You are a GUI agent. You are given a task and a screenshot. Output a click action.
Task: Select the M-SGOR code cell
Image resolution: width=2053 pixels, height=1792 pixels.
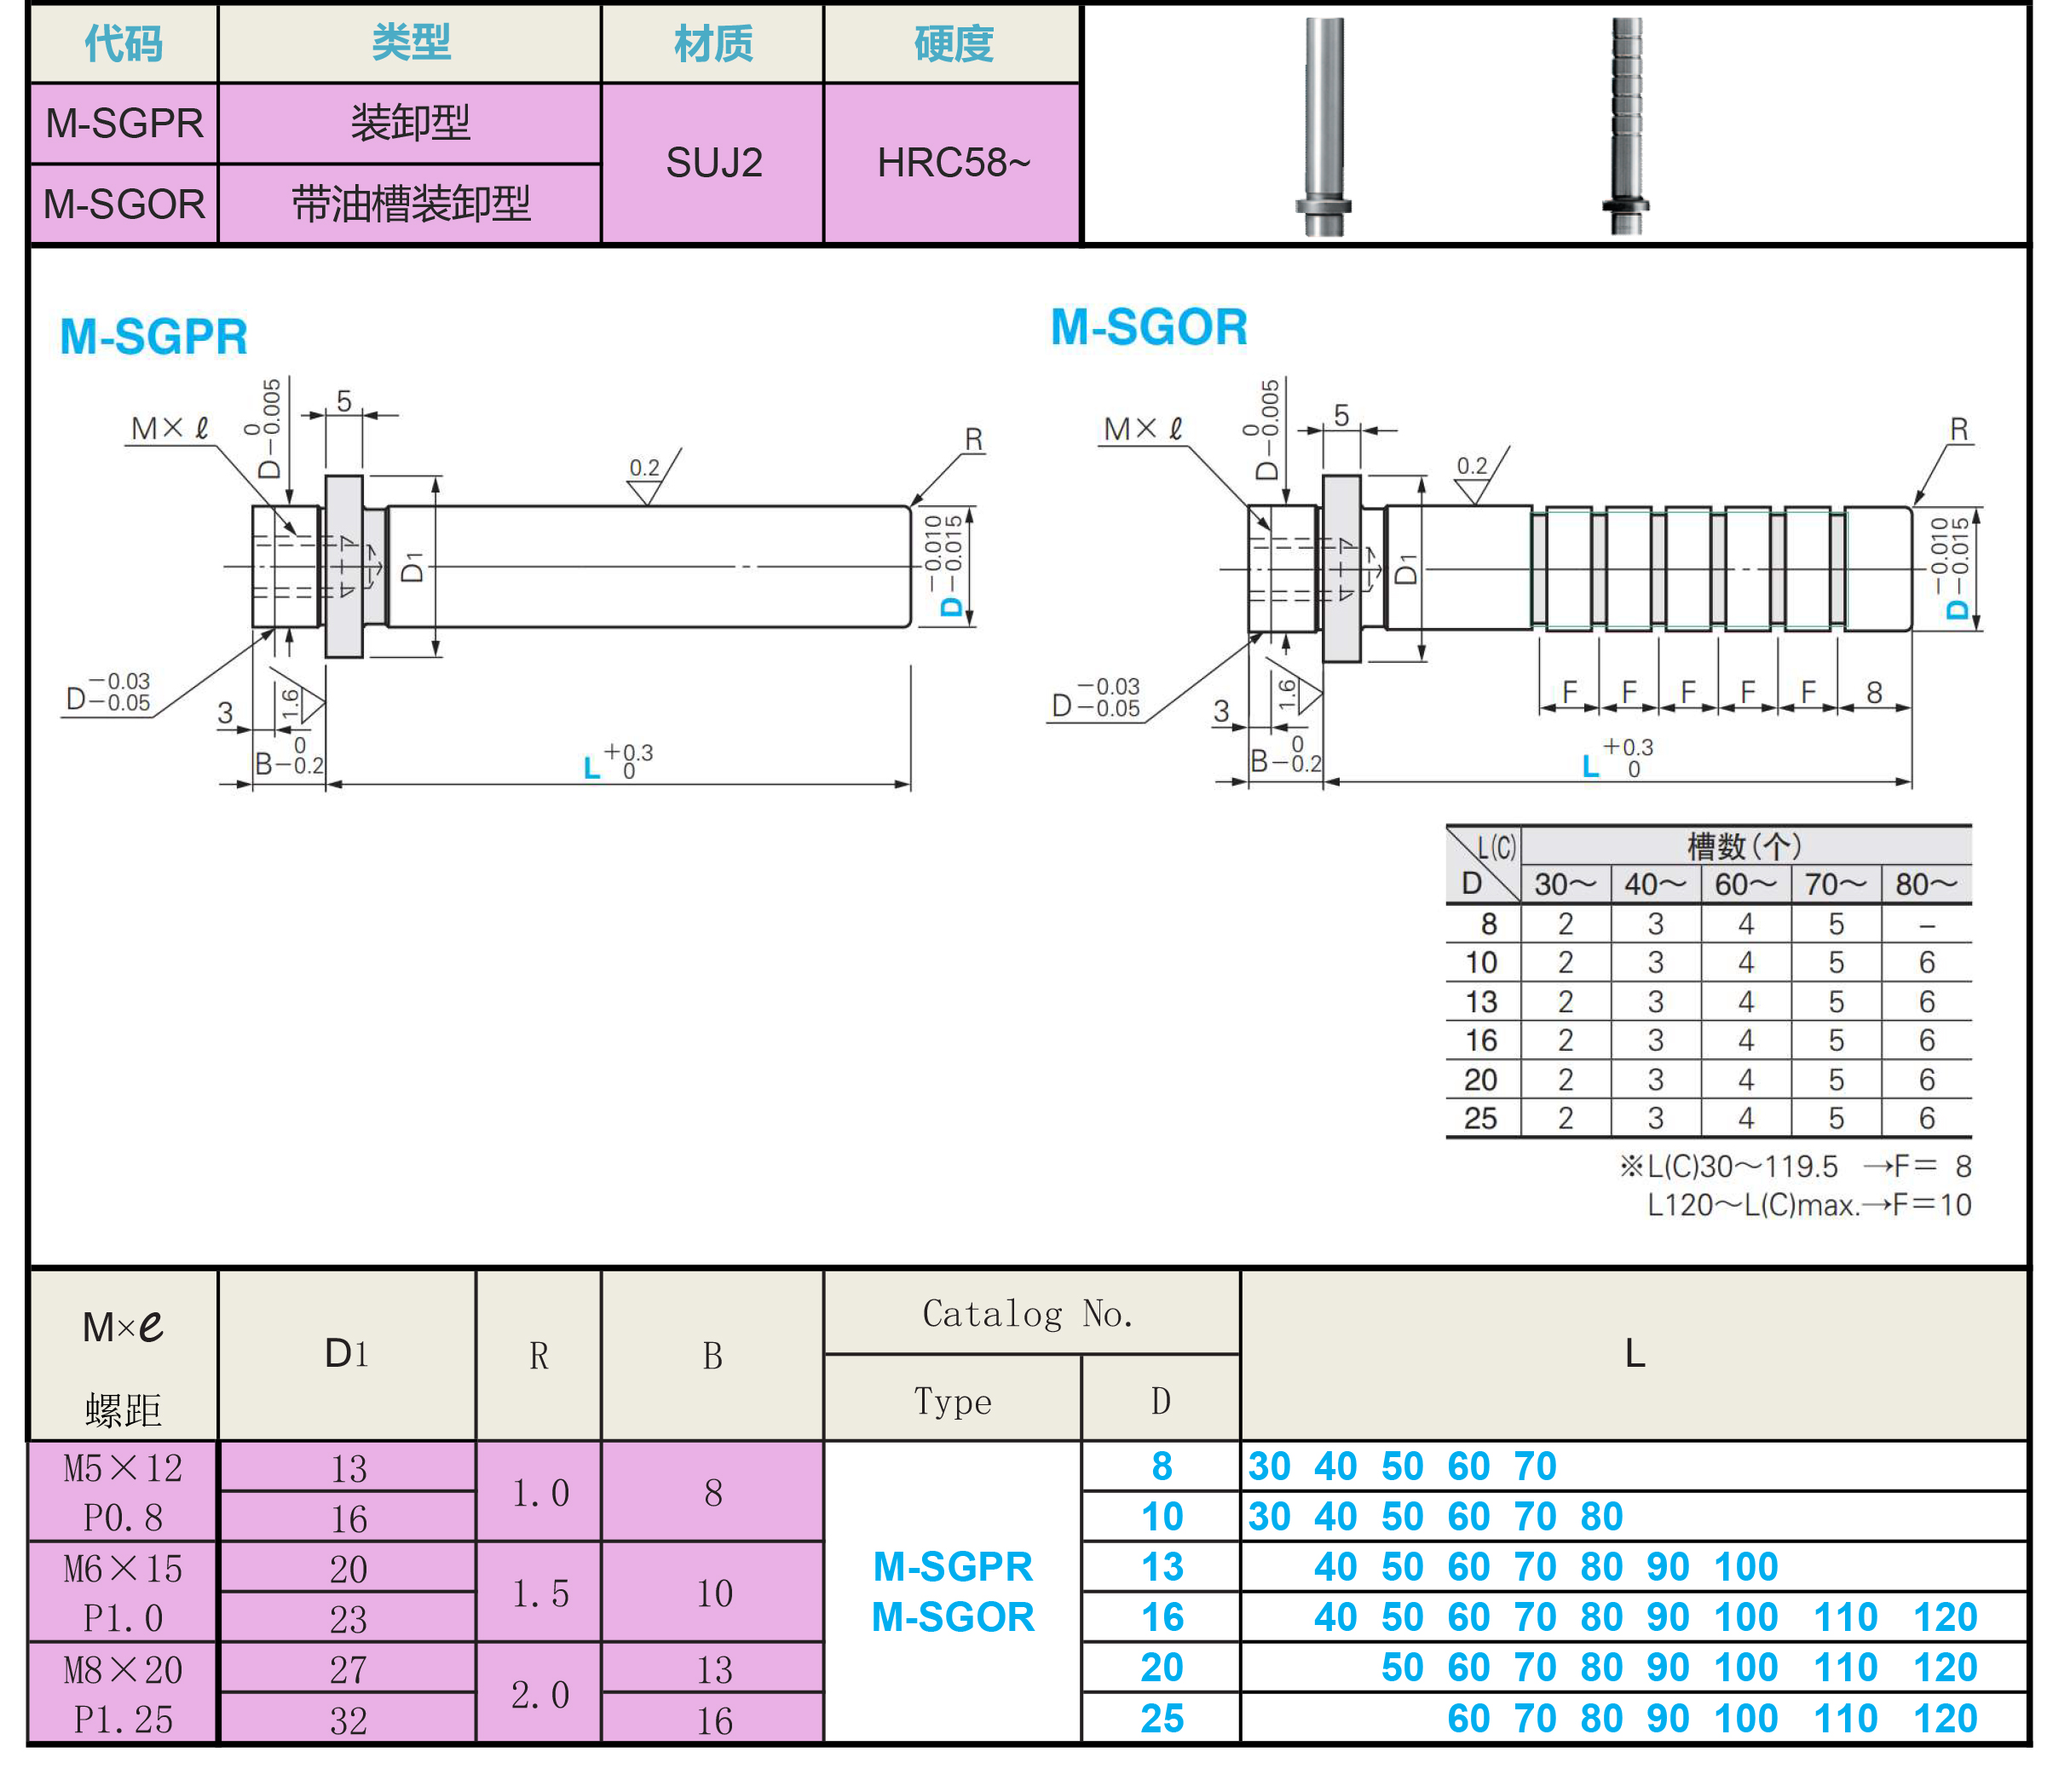coord(124,204)
